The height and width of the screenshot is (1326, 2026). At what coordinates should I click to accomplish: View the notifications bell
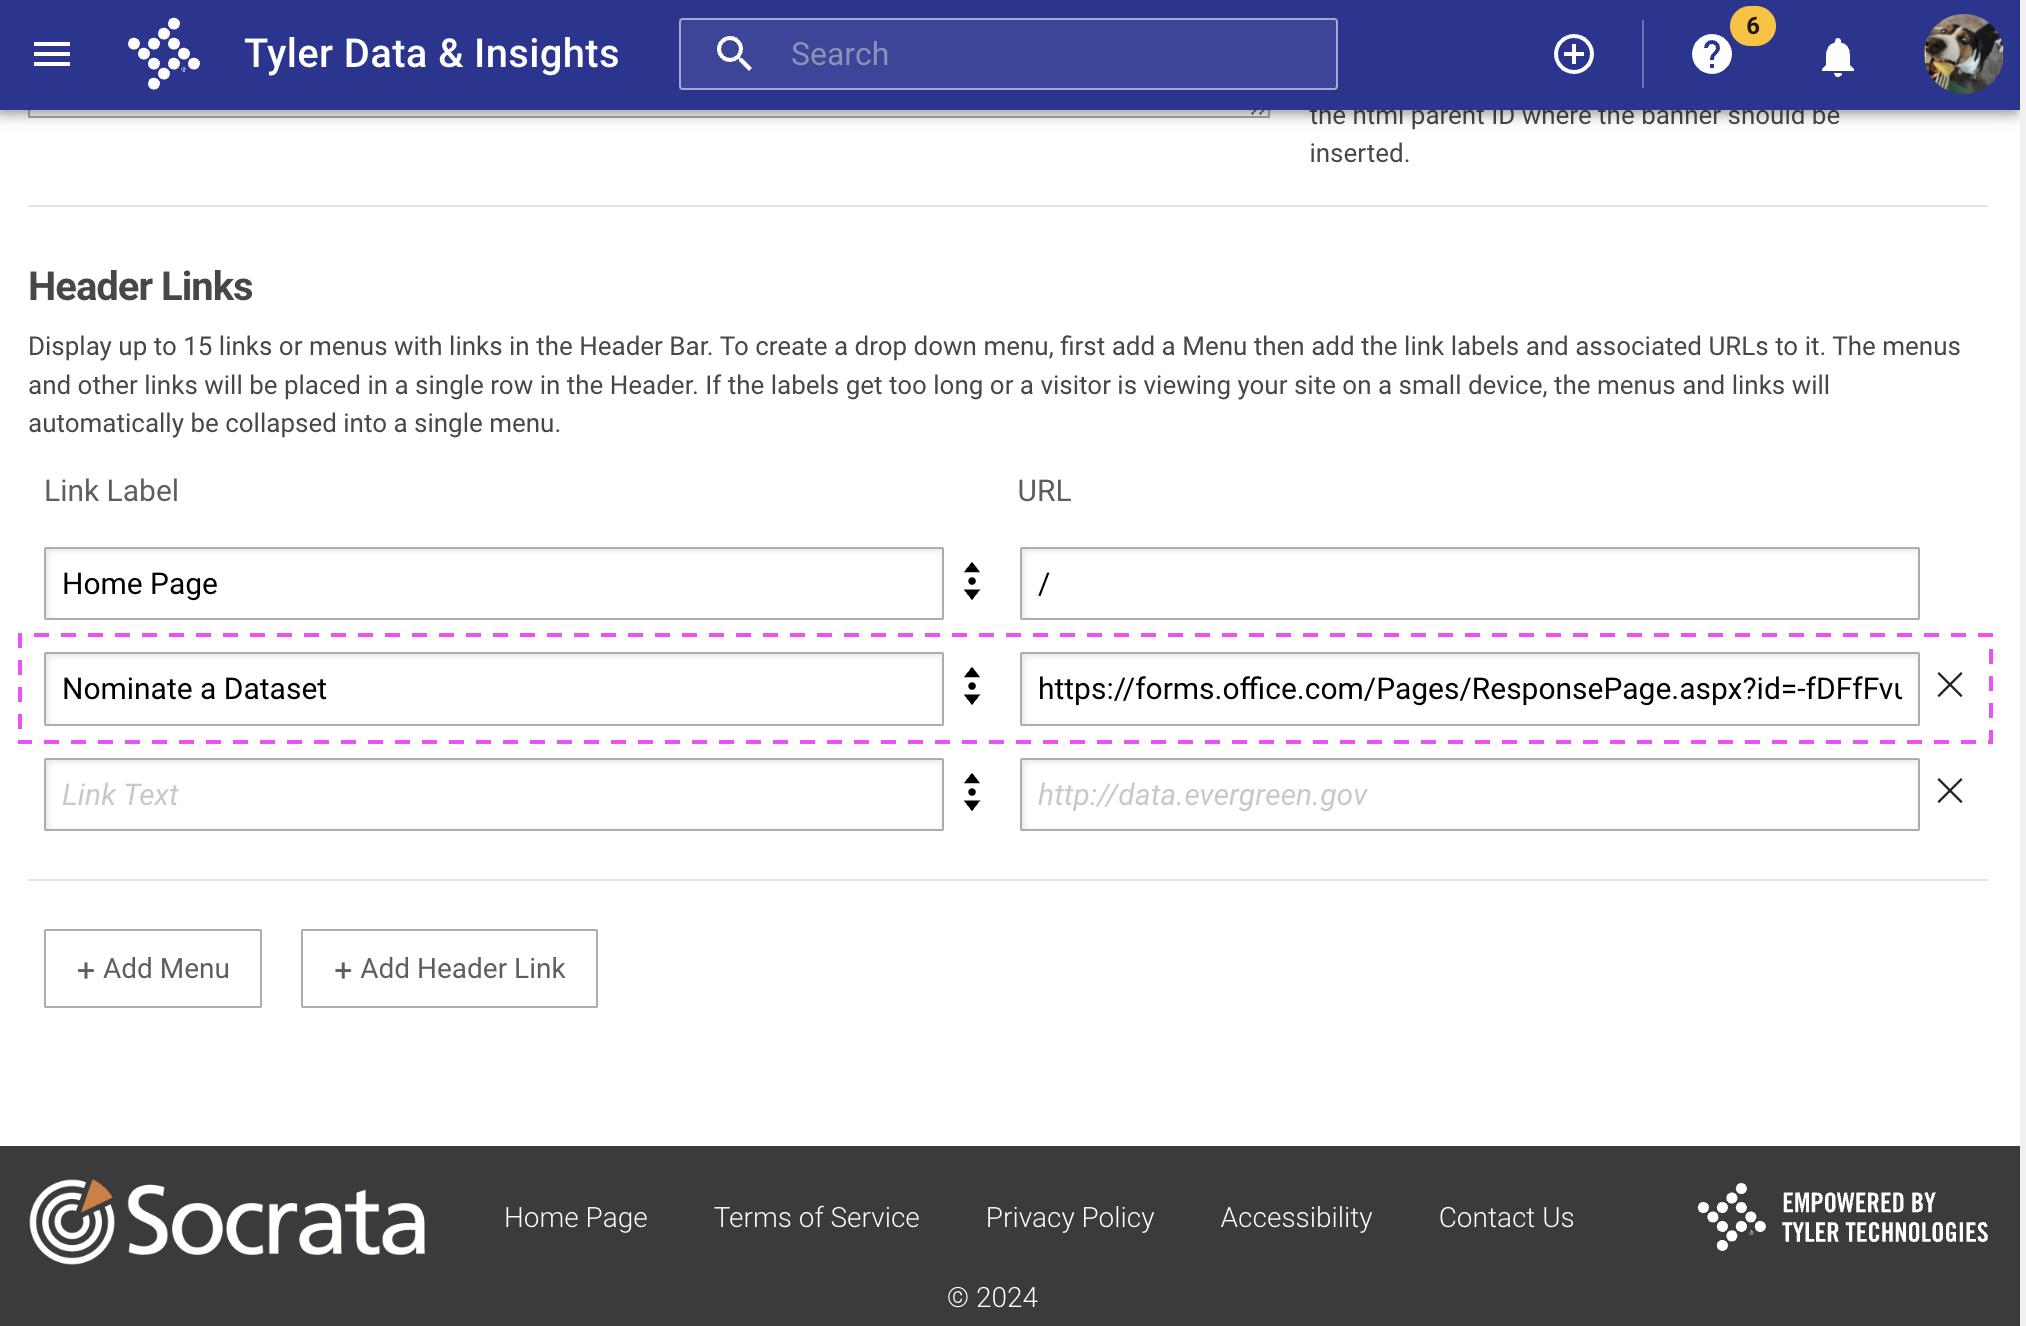(x=1837, y=56)
